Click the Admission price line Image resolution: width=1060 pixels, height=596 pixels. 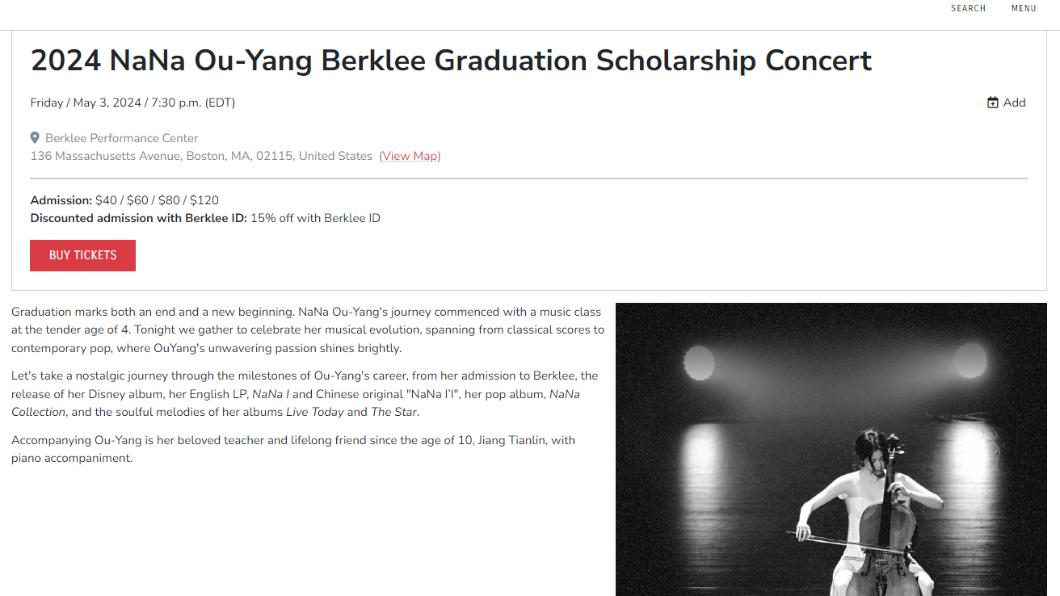124,200
